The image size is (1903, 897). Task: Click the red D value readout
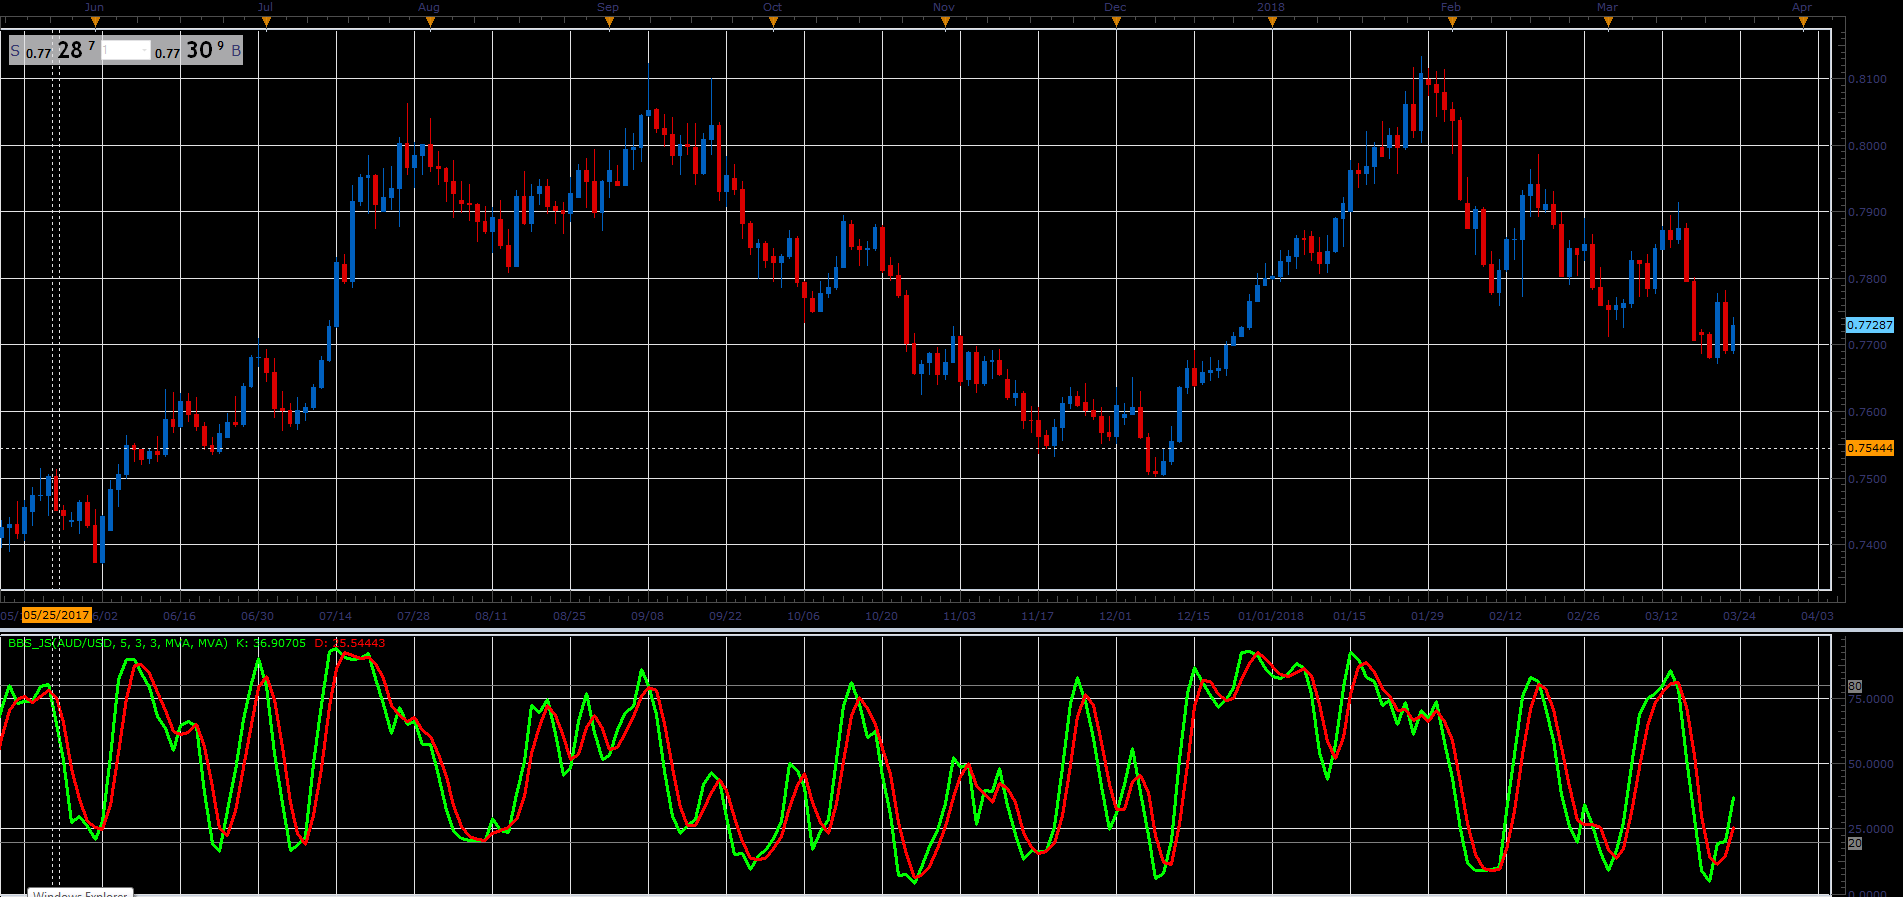pyautogui.click(x=350, y=643)
